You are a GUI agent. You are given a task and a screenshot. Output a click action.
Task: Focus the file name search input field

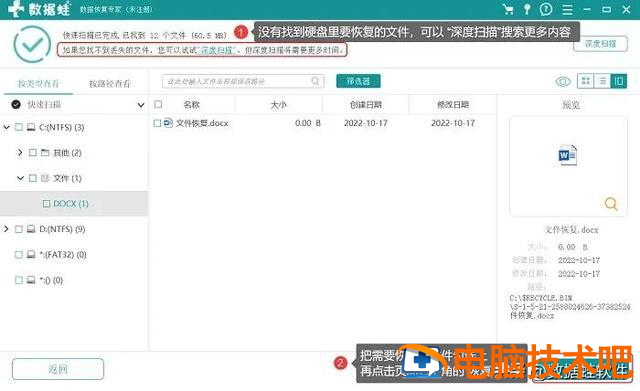coord(243,81)
